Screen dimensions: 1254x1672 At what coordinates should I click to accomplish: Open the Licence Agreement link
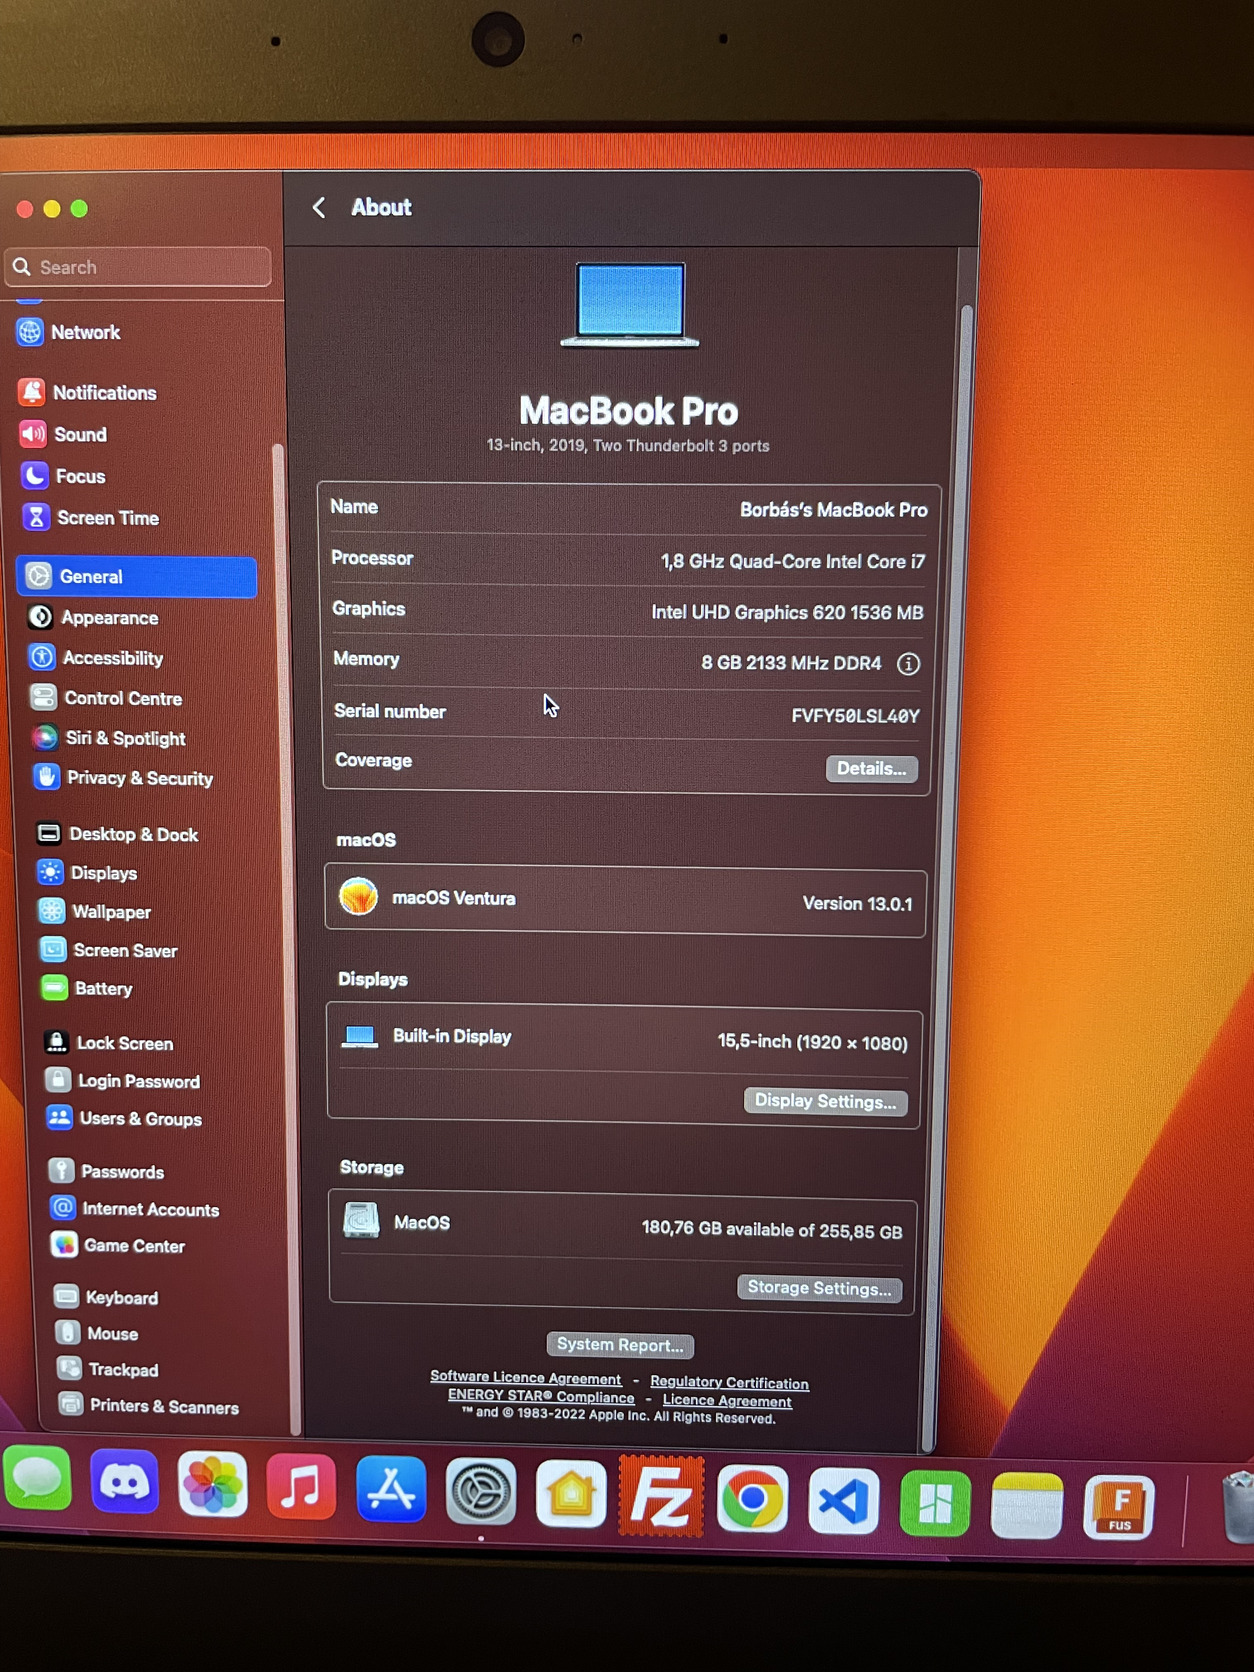pyautogui.click(x=727, y=1401)
